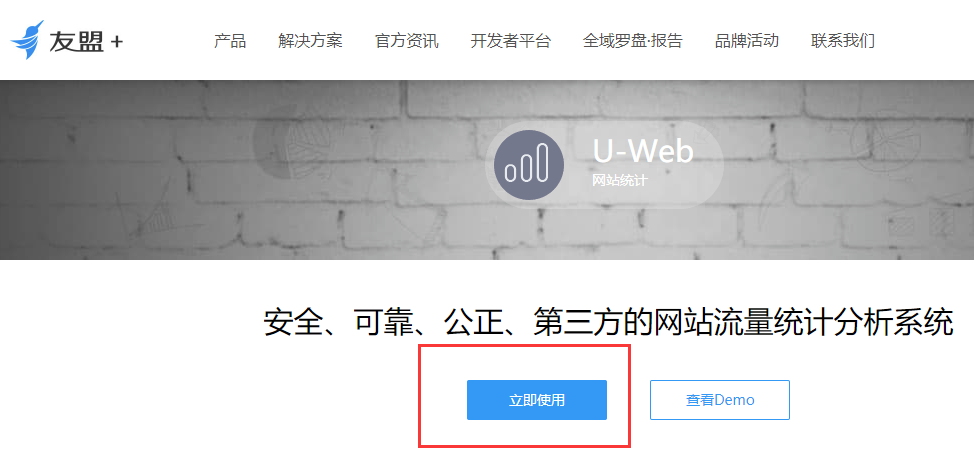Click the 网站统计 subtitle under U-Web
This screenshot has width=974, height=474.
(619, 181)
